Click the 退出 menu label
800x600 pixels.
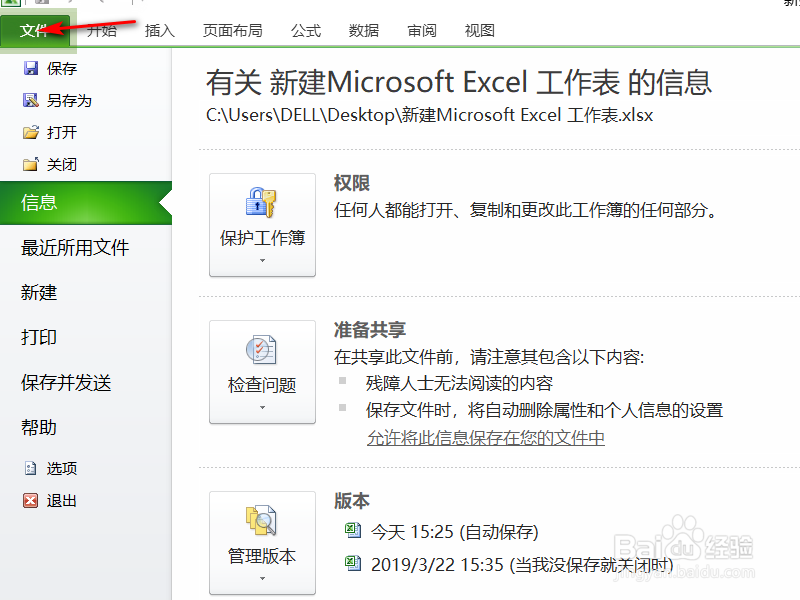pyautogui.click(x=62, y=501)
